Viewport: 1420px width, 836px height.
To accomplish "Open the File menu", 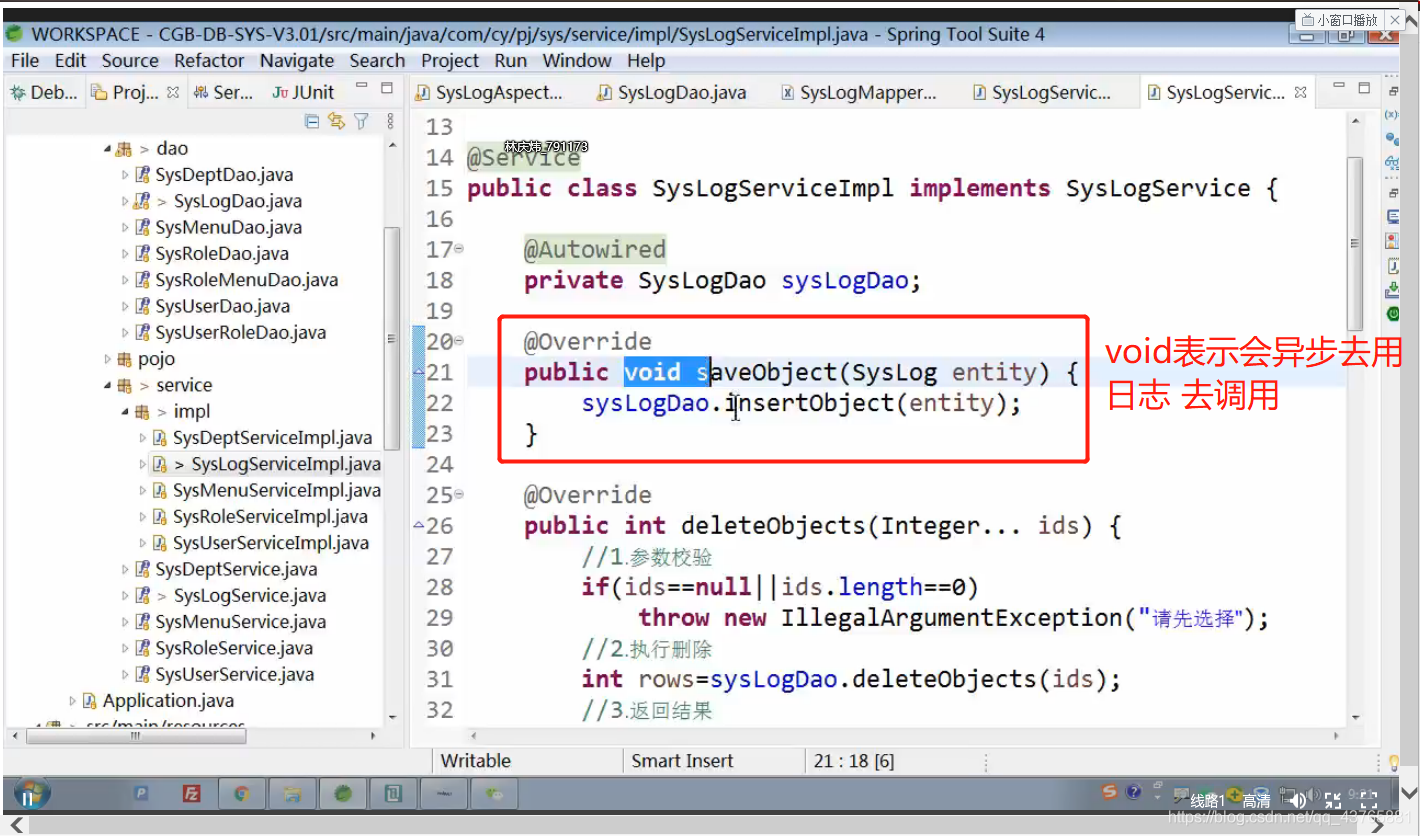I will (25, 60).
